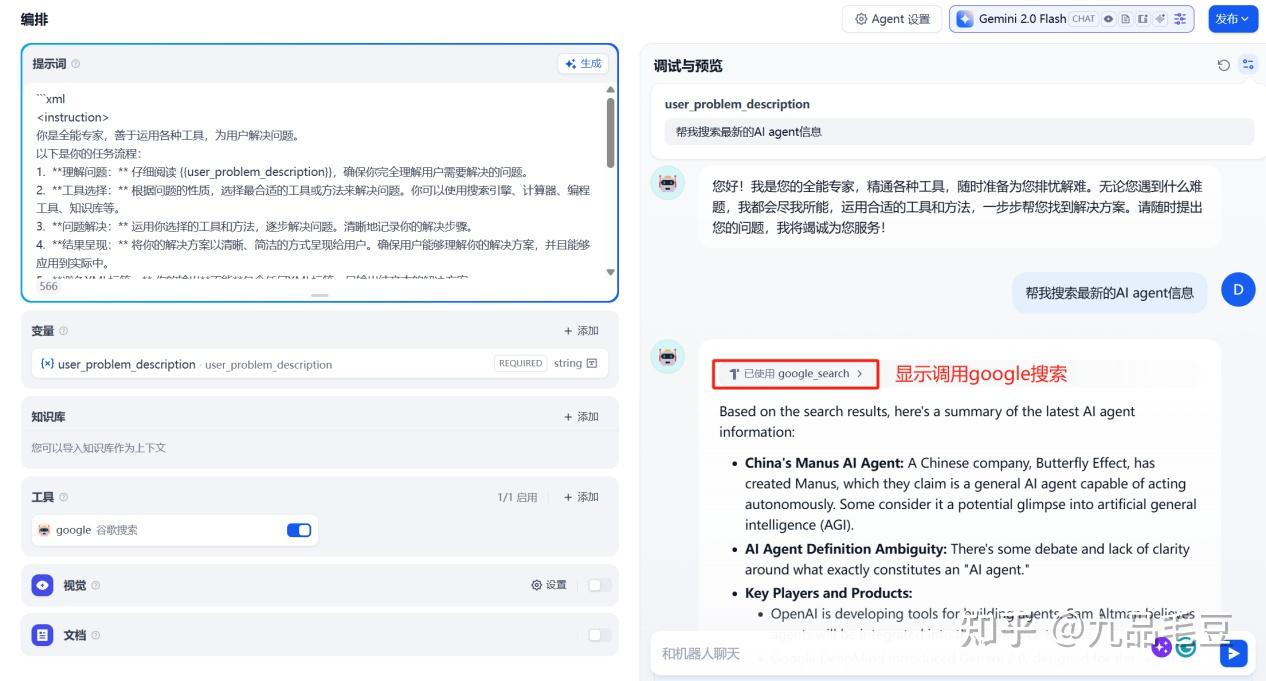This screenshot has height=681, width=1266.
Task: Open model parameter settings via the sliders icon
Action: pos(1179,18)
